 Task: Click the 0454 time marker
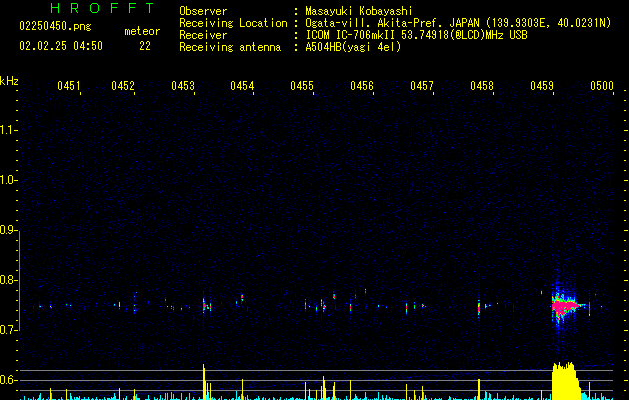[242, 86]
